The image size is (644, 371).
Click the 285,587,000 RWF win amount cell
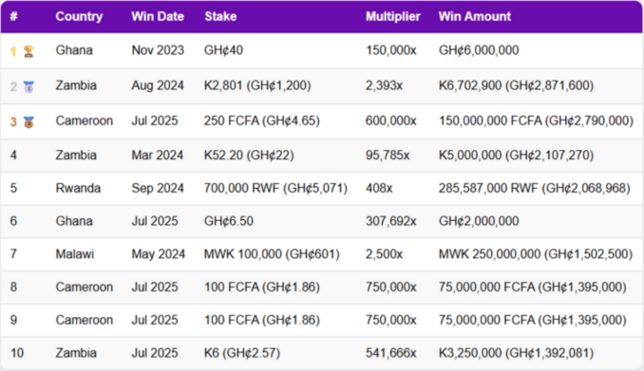534,188
